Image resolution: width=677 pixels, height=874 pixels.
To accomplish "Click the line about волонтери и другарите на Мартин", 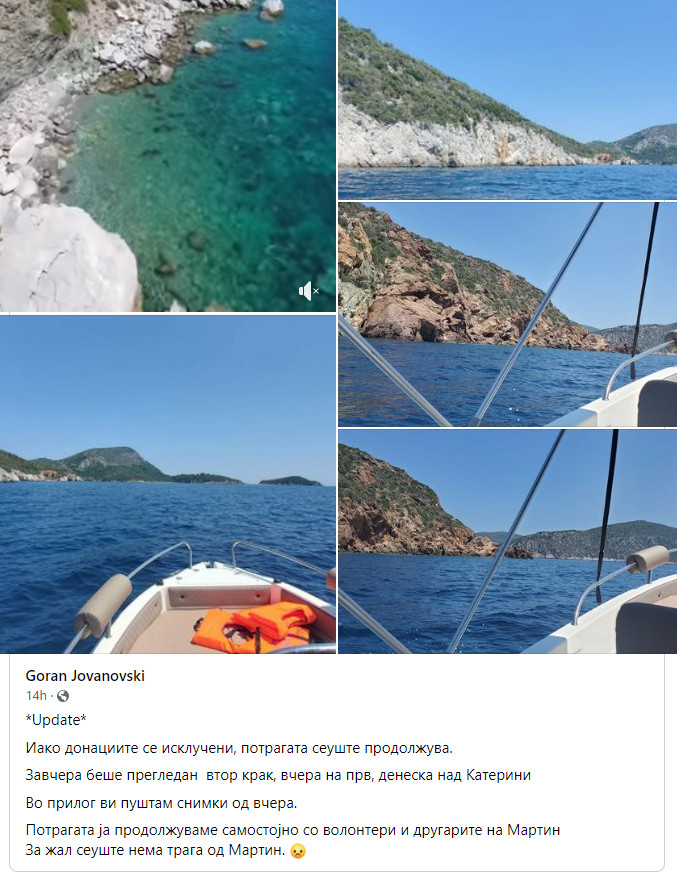I will 293,830.
